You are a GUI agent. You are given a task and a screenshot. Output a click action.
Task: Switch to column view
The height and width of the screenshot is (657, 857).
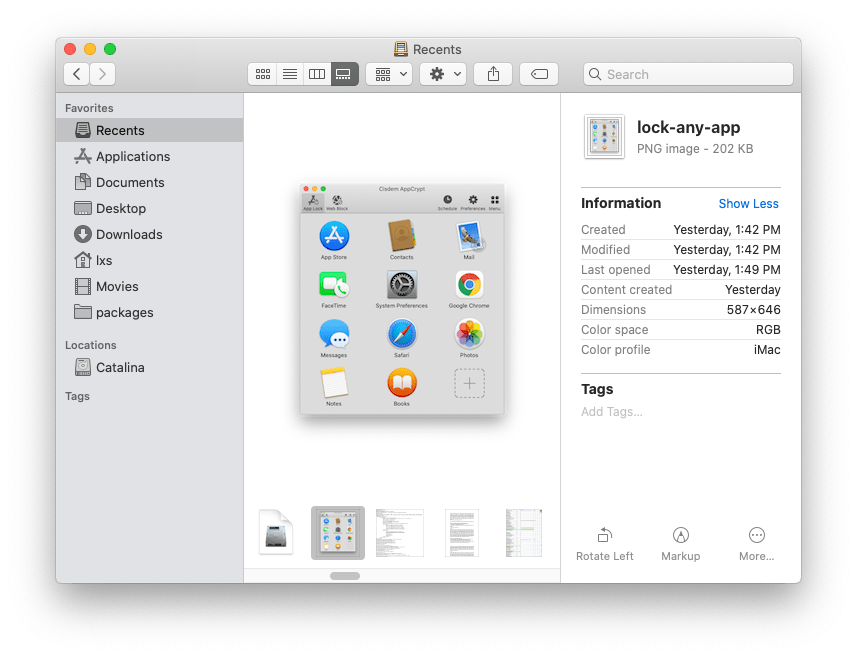tap(317, 74)
